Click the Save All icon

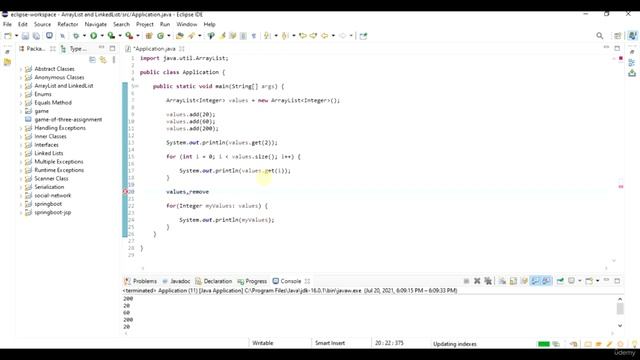point(36,36)
